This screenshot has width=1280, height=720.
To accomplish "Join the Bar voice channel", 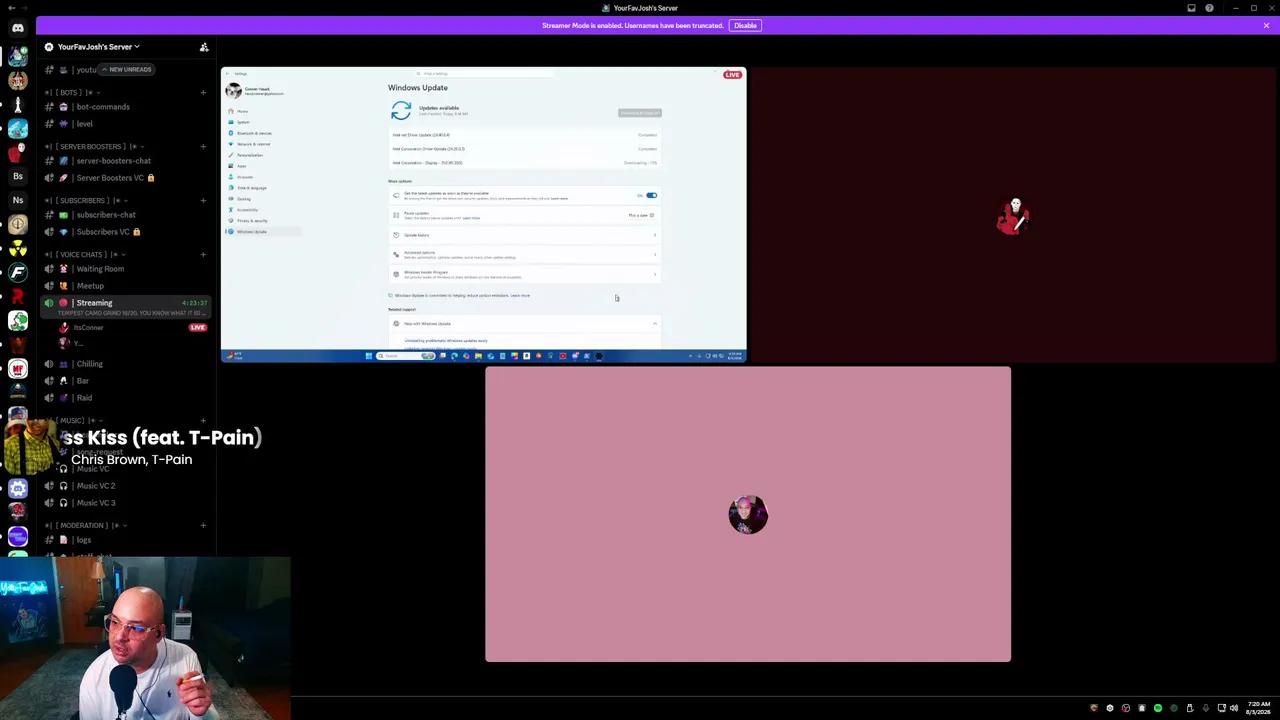I will 126,381.
